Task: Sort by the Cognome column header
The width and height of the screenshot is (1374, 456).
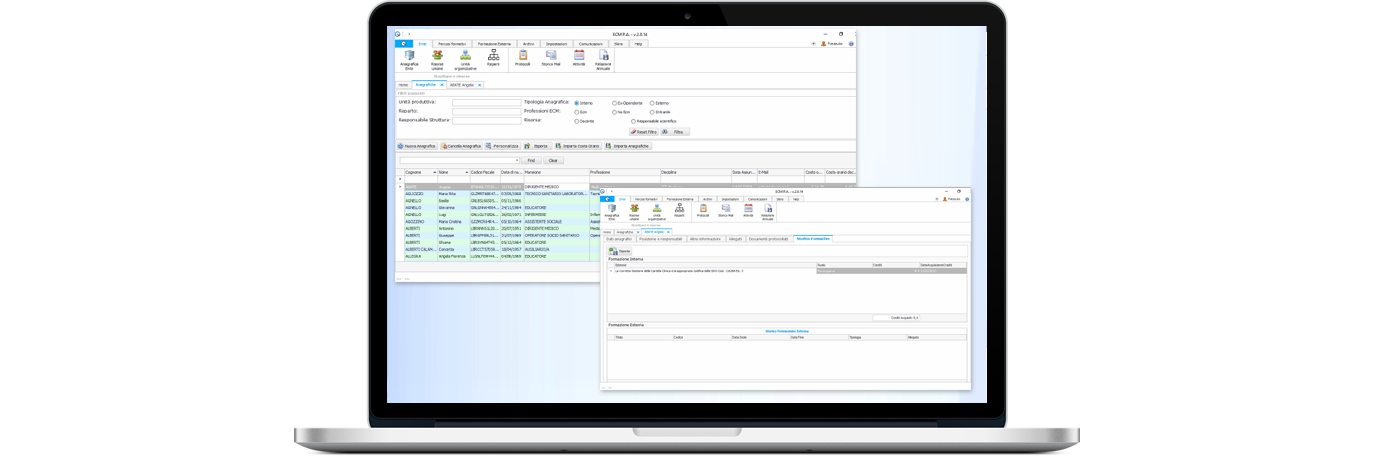Action: (x=420, y=173)
